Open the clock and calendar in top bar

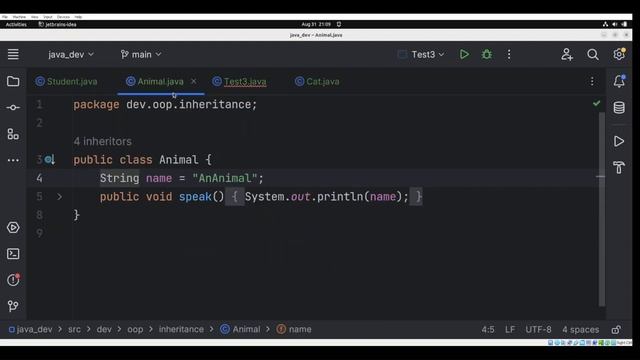[x=316, y=24]
